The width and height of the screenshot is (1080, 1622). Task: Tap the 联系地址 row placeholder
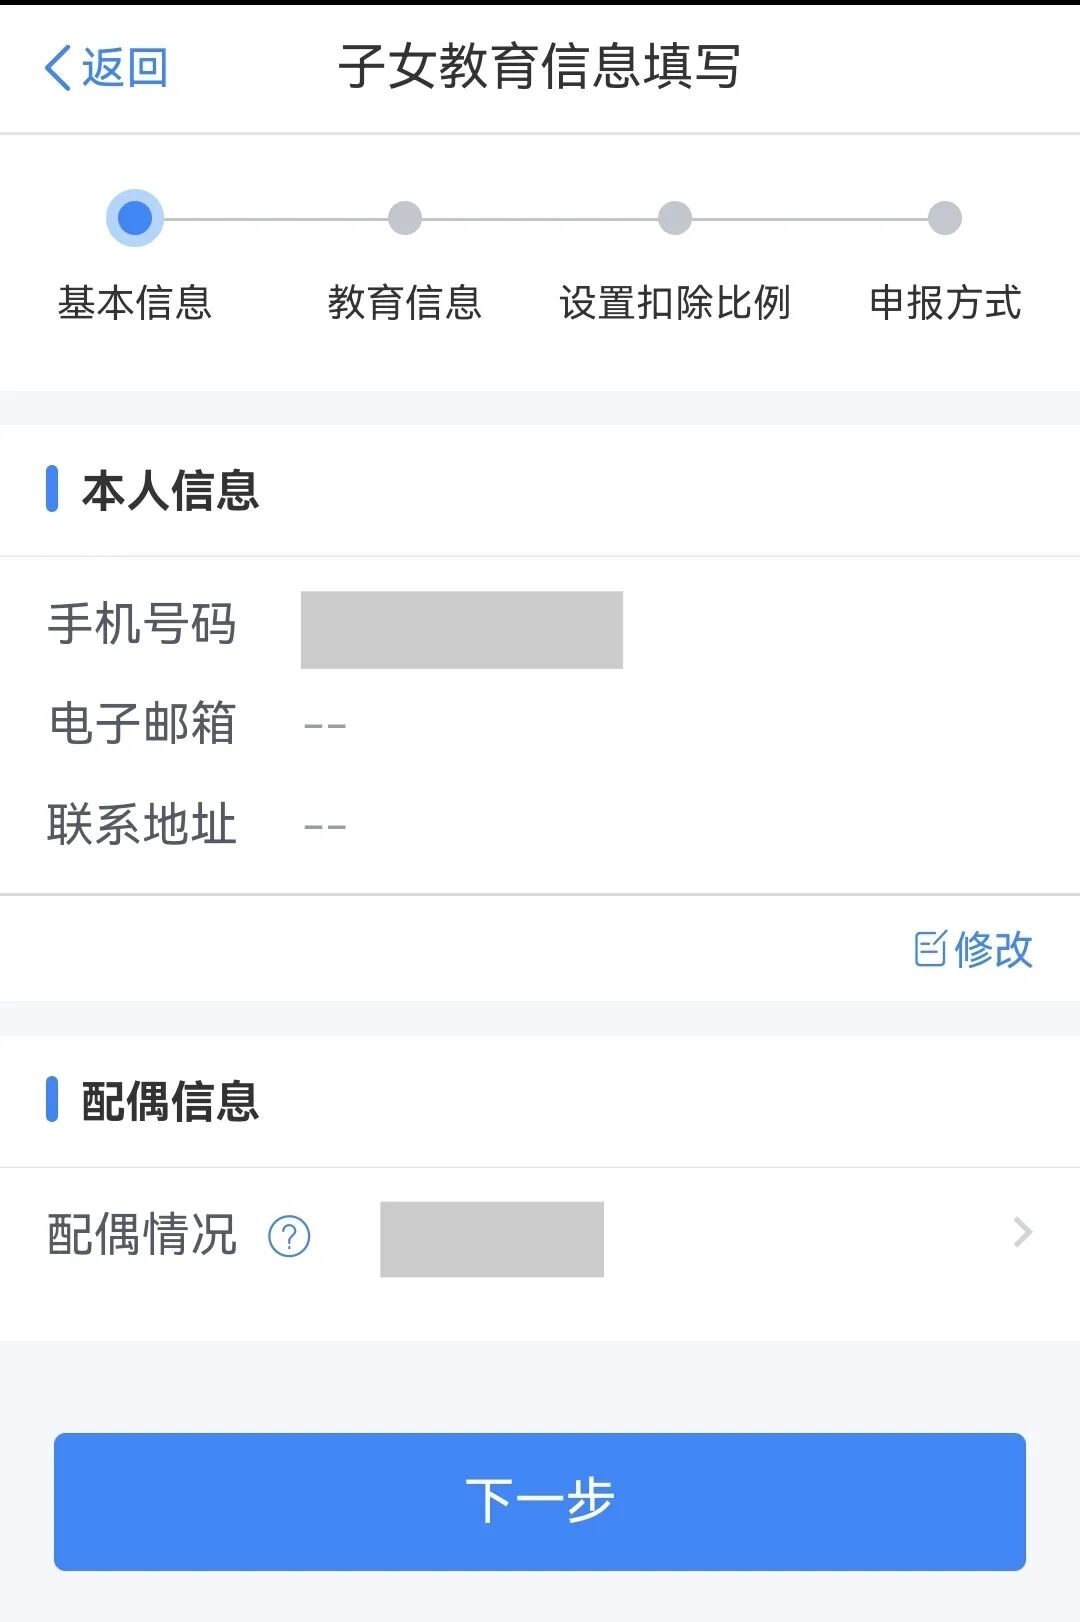[327, 823]
